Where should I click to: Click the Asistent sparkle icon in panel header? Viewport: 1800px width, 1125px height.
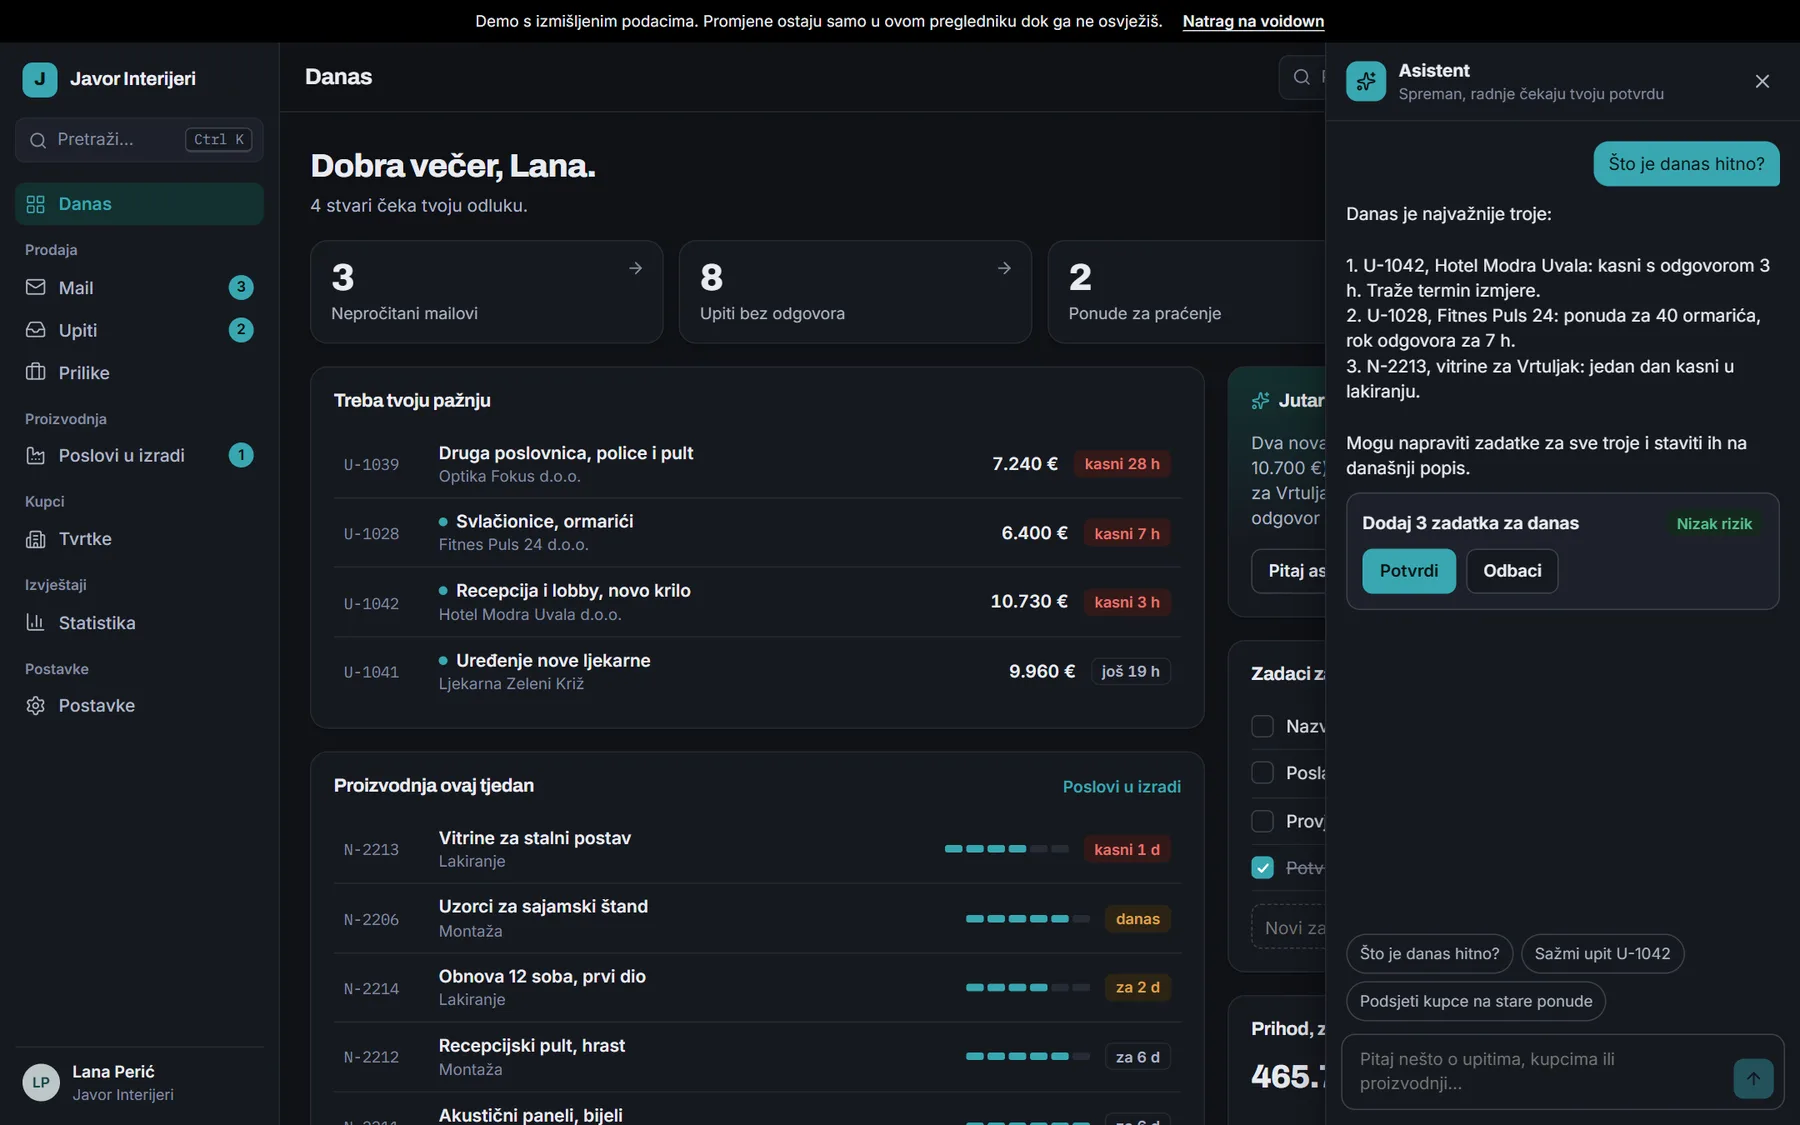(x=1366, y=82)
